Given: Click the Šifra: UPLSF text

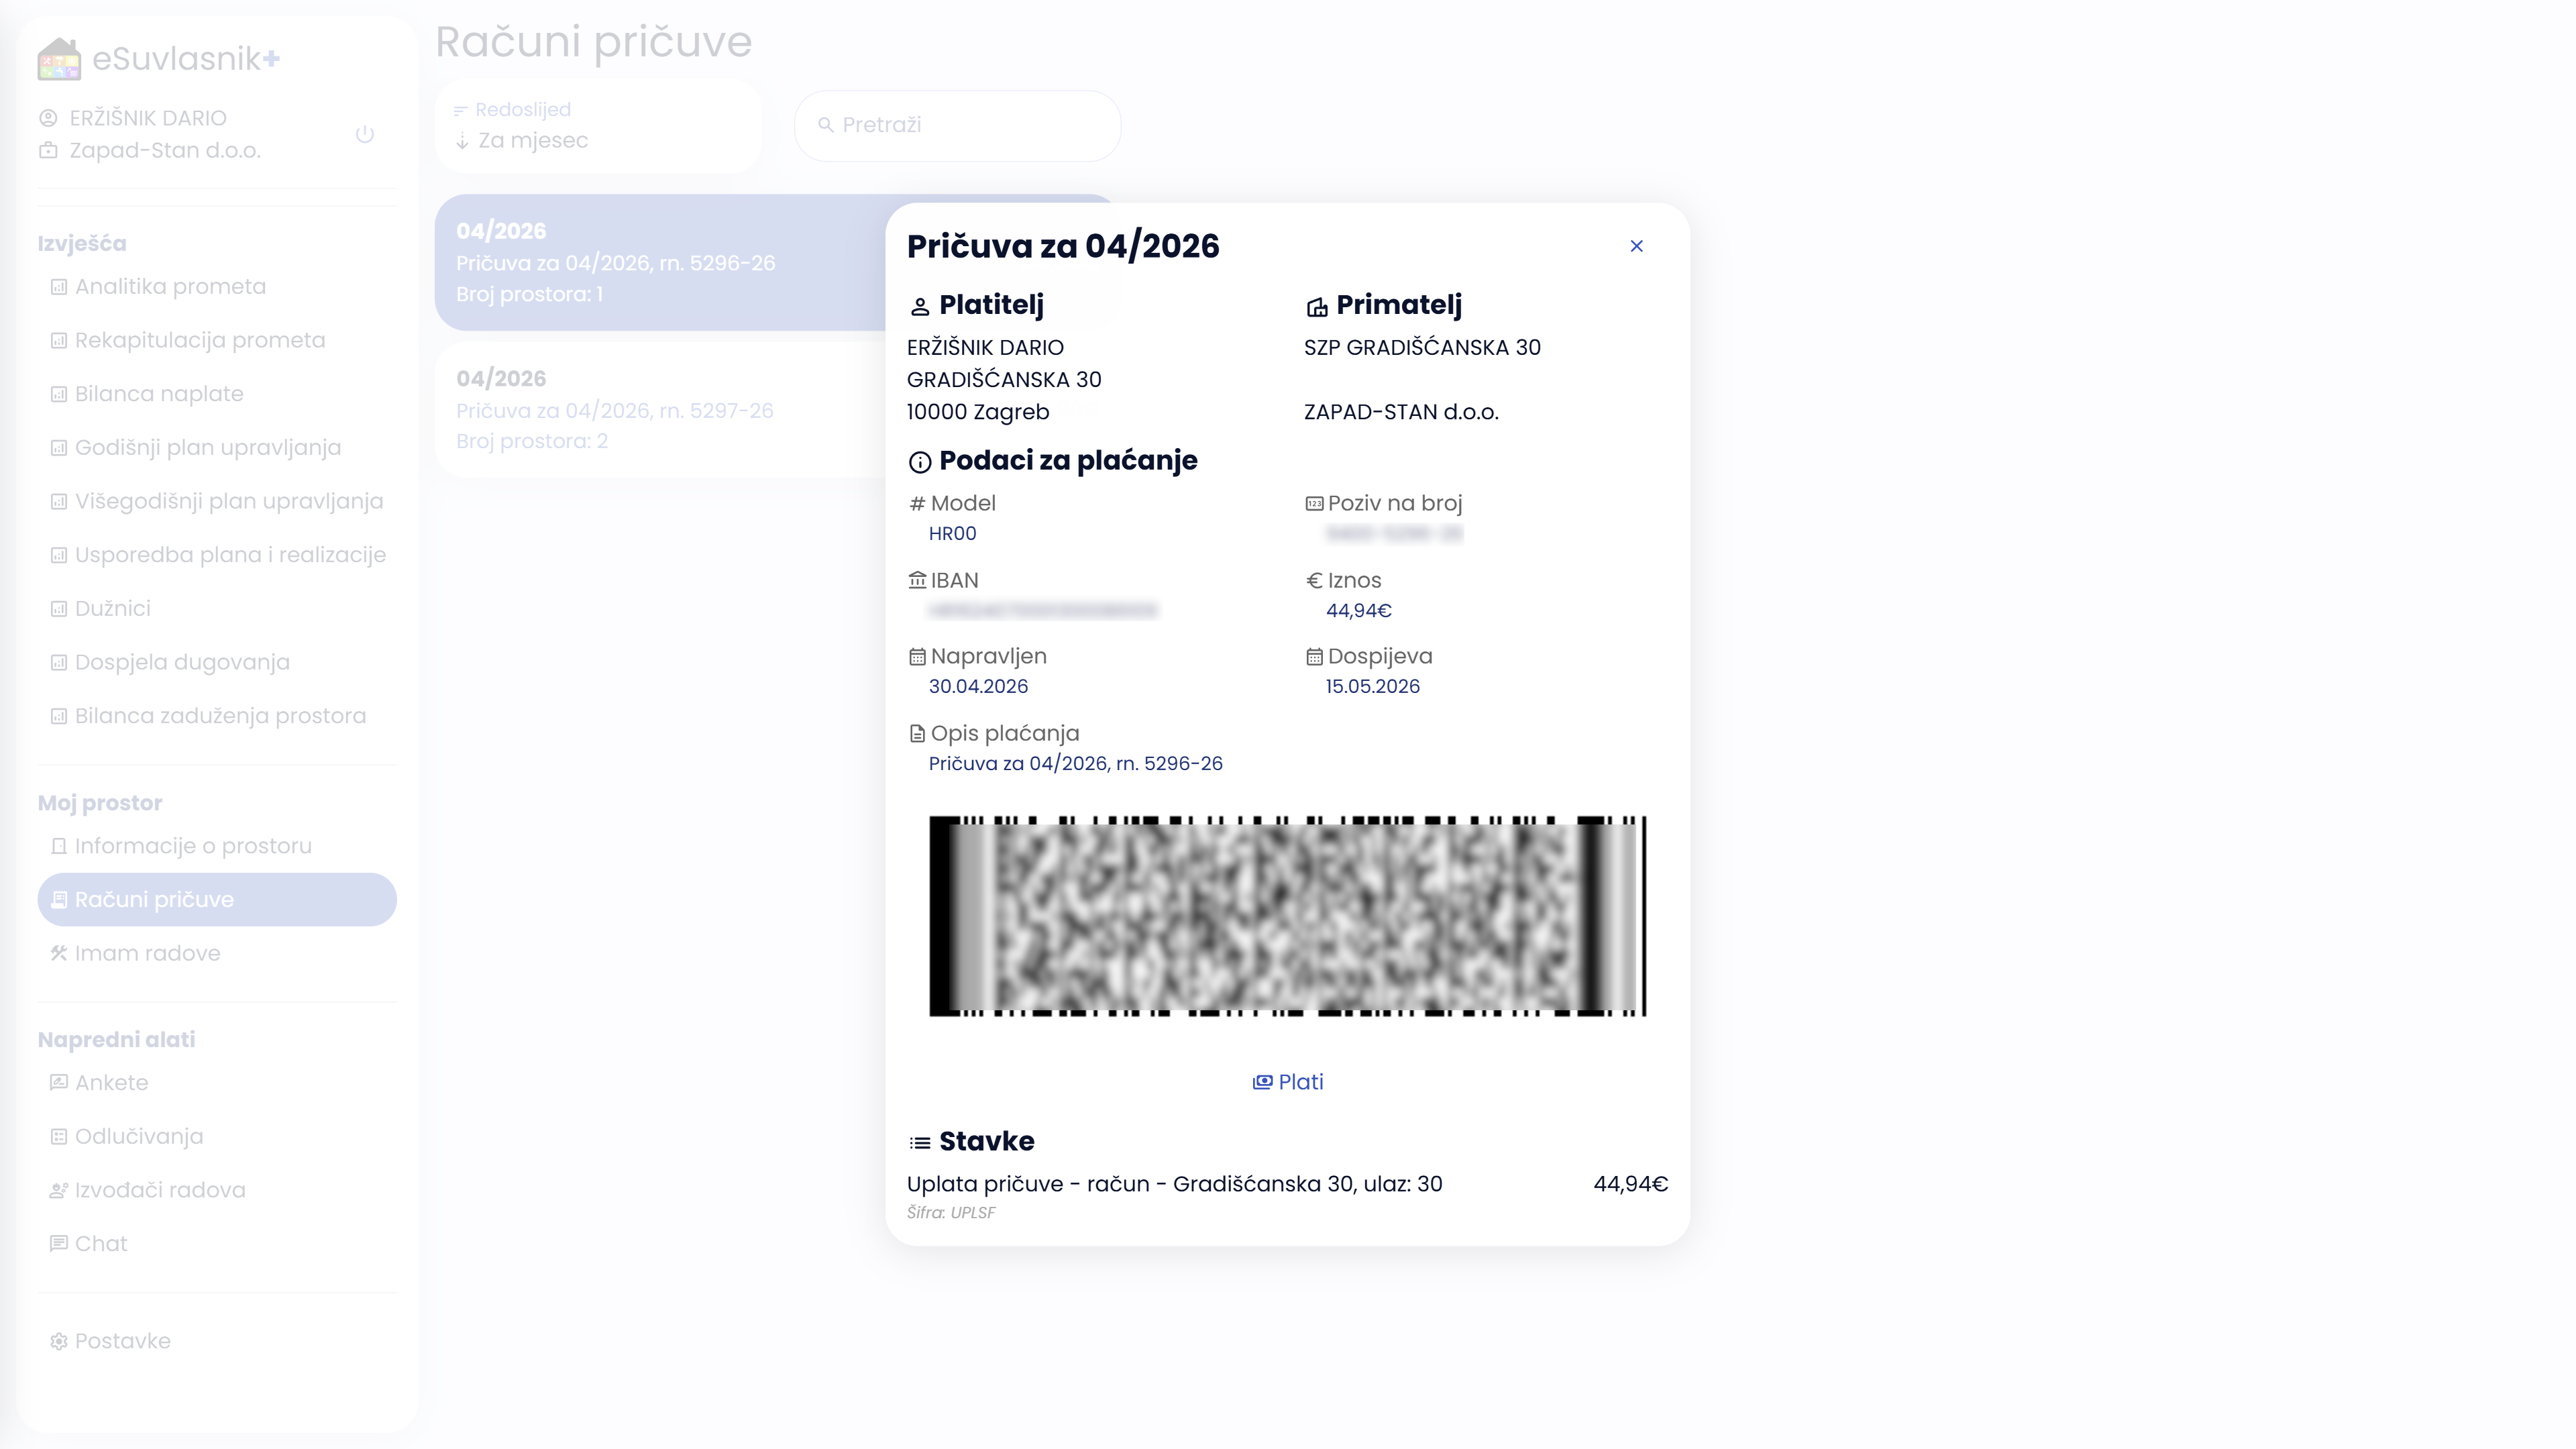Looking at the screenshot, I should pos(951,1213).
